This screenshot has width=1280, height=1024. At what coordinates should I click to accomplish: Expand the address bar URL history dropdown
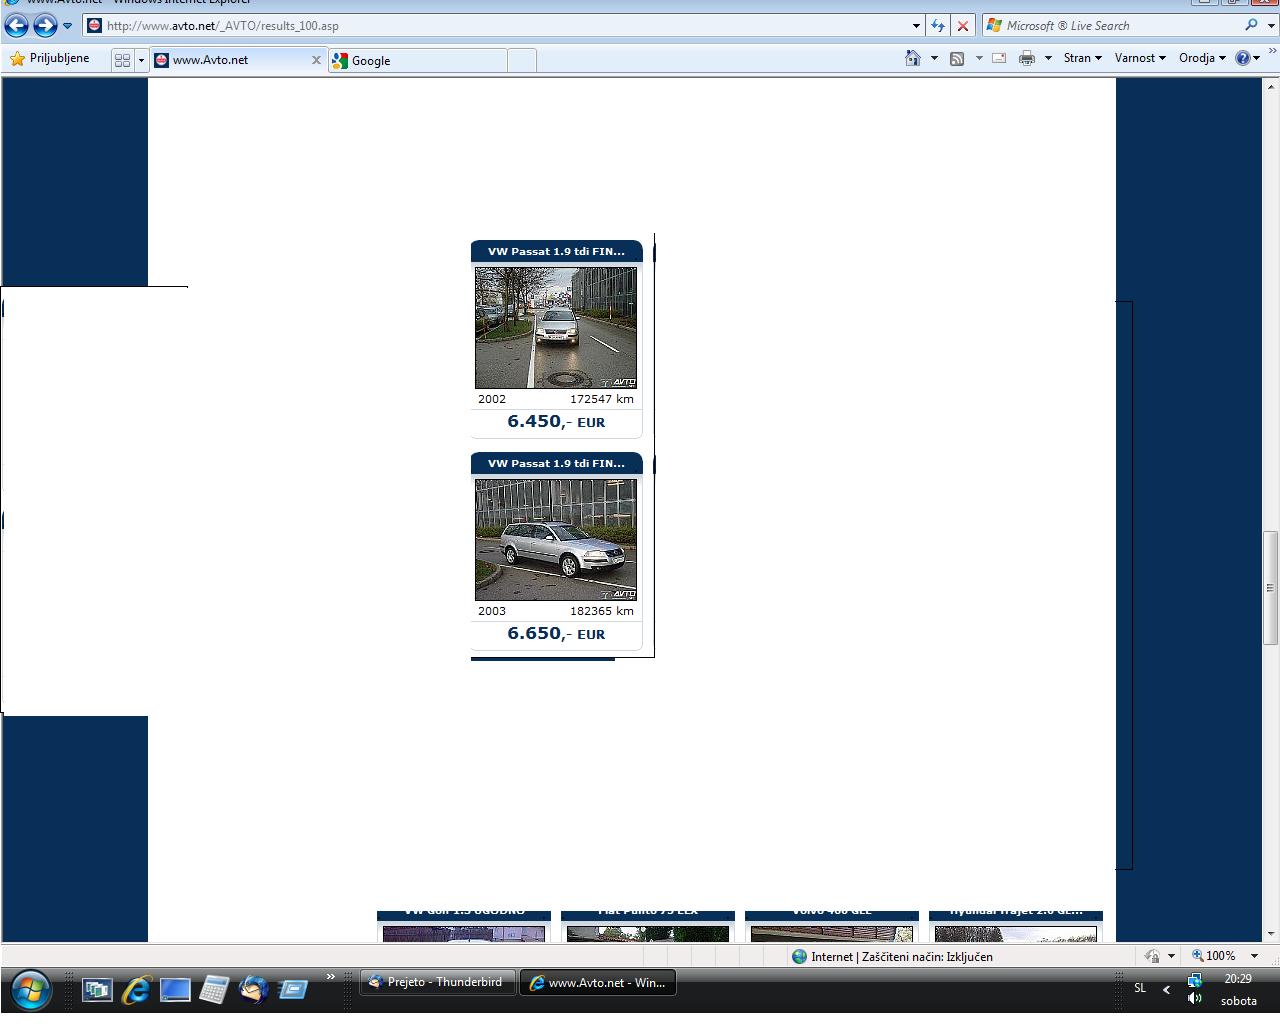(916, 26)
